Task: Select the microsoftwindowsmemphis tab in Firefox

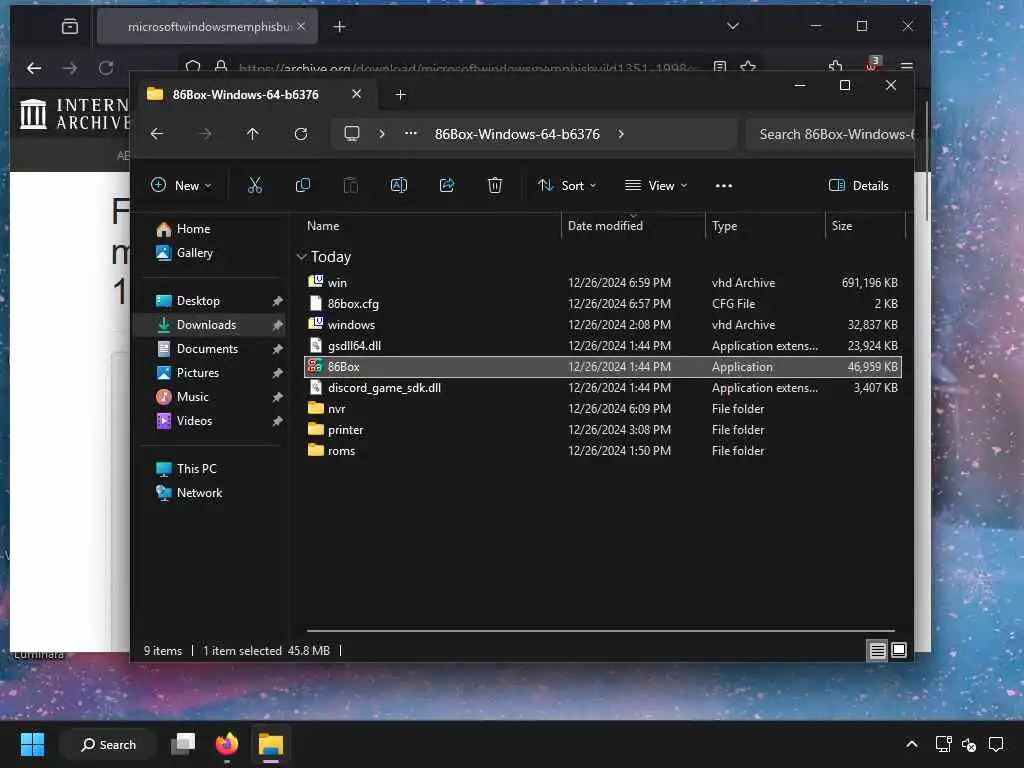Action: [207, 27]
